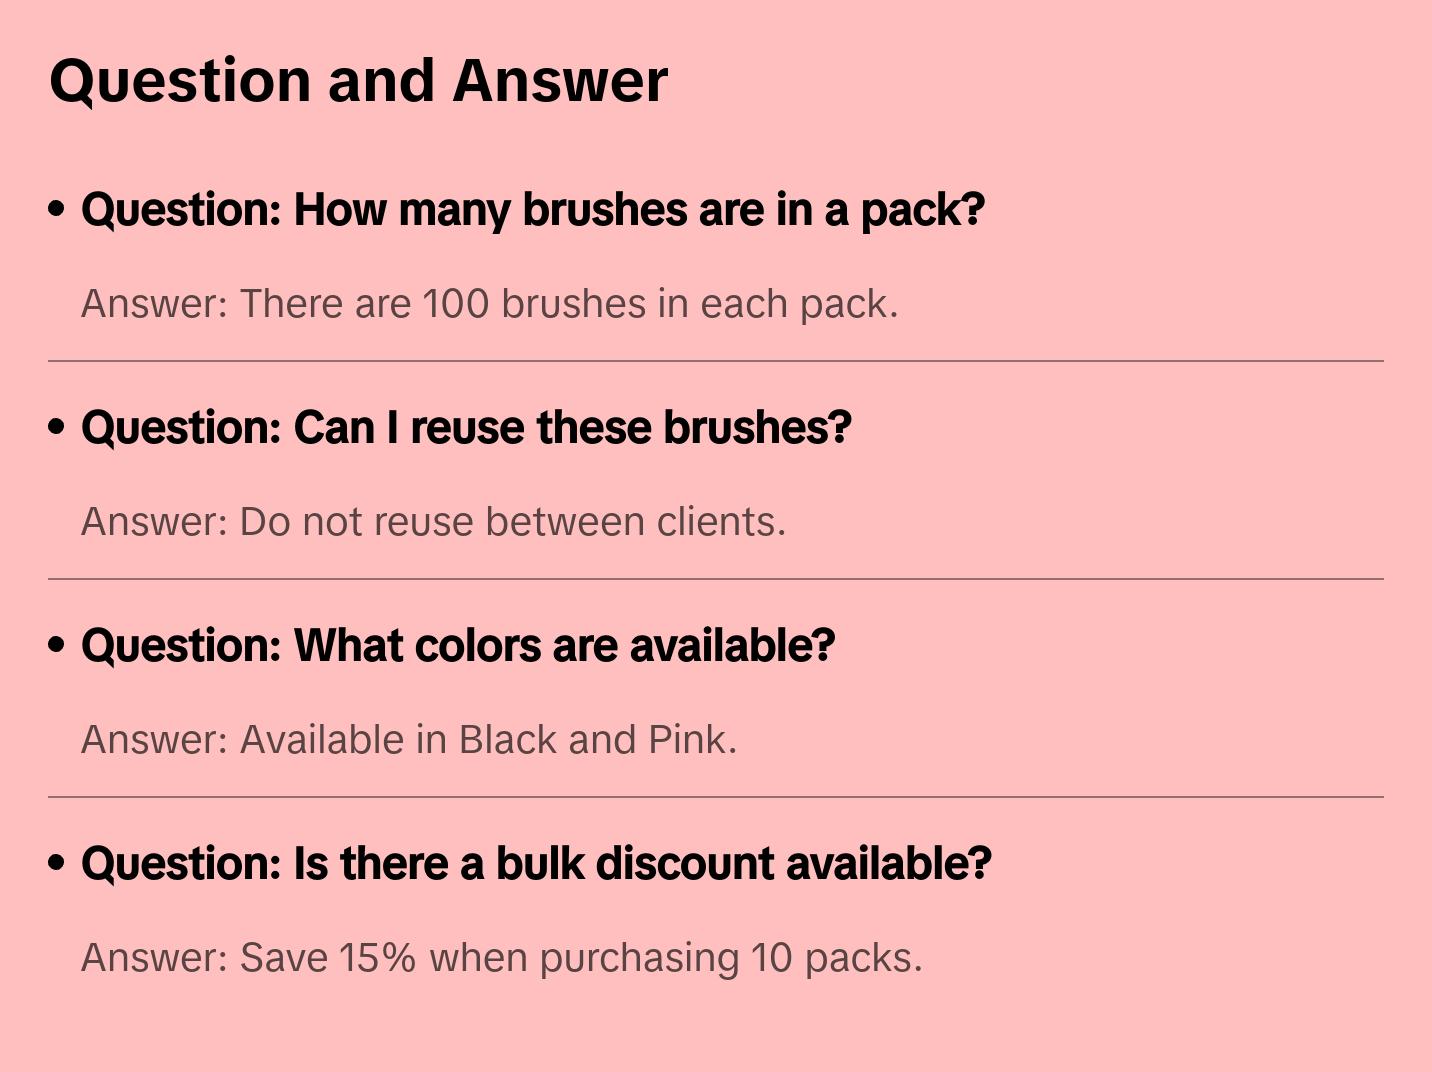Click the answer about 100 brushes per pack
Image resolution: width=1432 pixels, height=1072 pixels.
point(489,304)
